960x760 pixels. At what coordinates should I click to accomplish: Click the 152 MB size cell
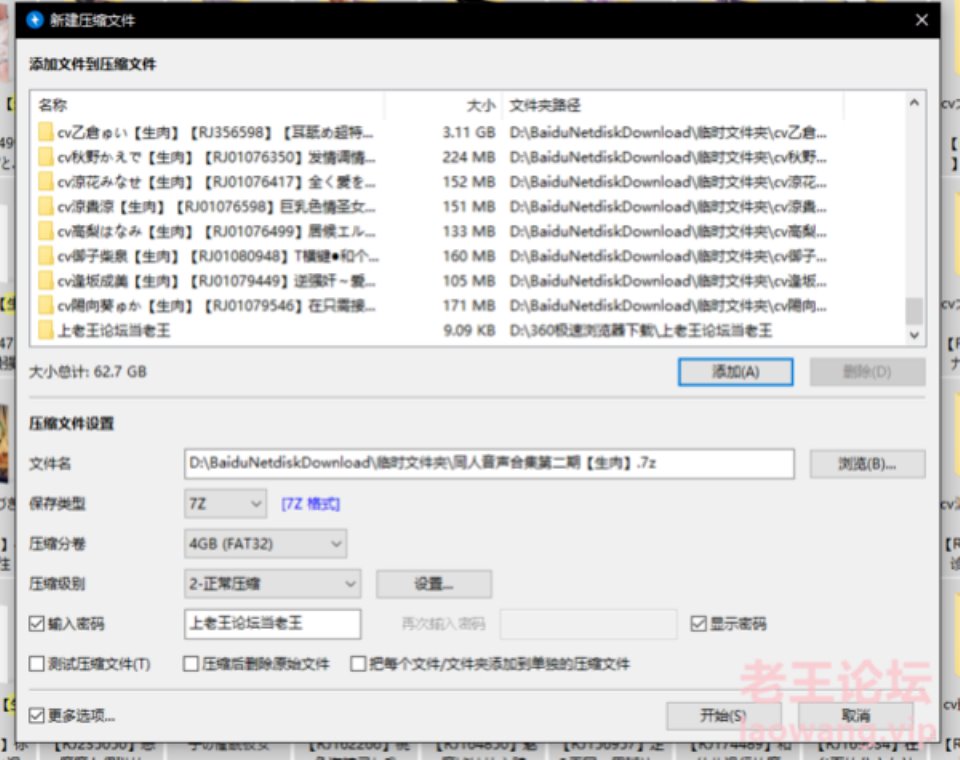468,182
